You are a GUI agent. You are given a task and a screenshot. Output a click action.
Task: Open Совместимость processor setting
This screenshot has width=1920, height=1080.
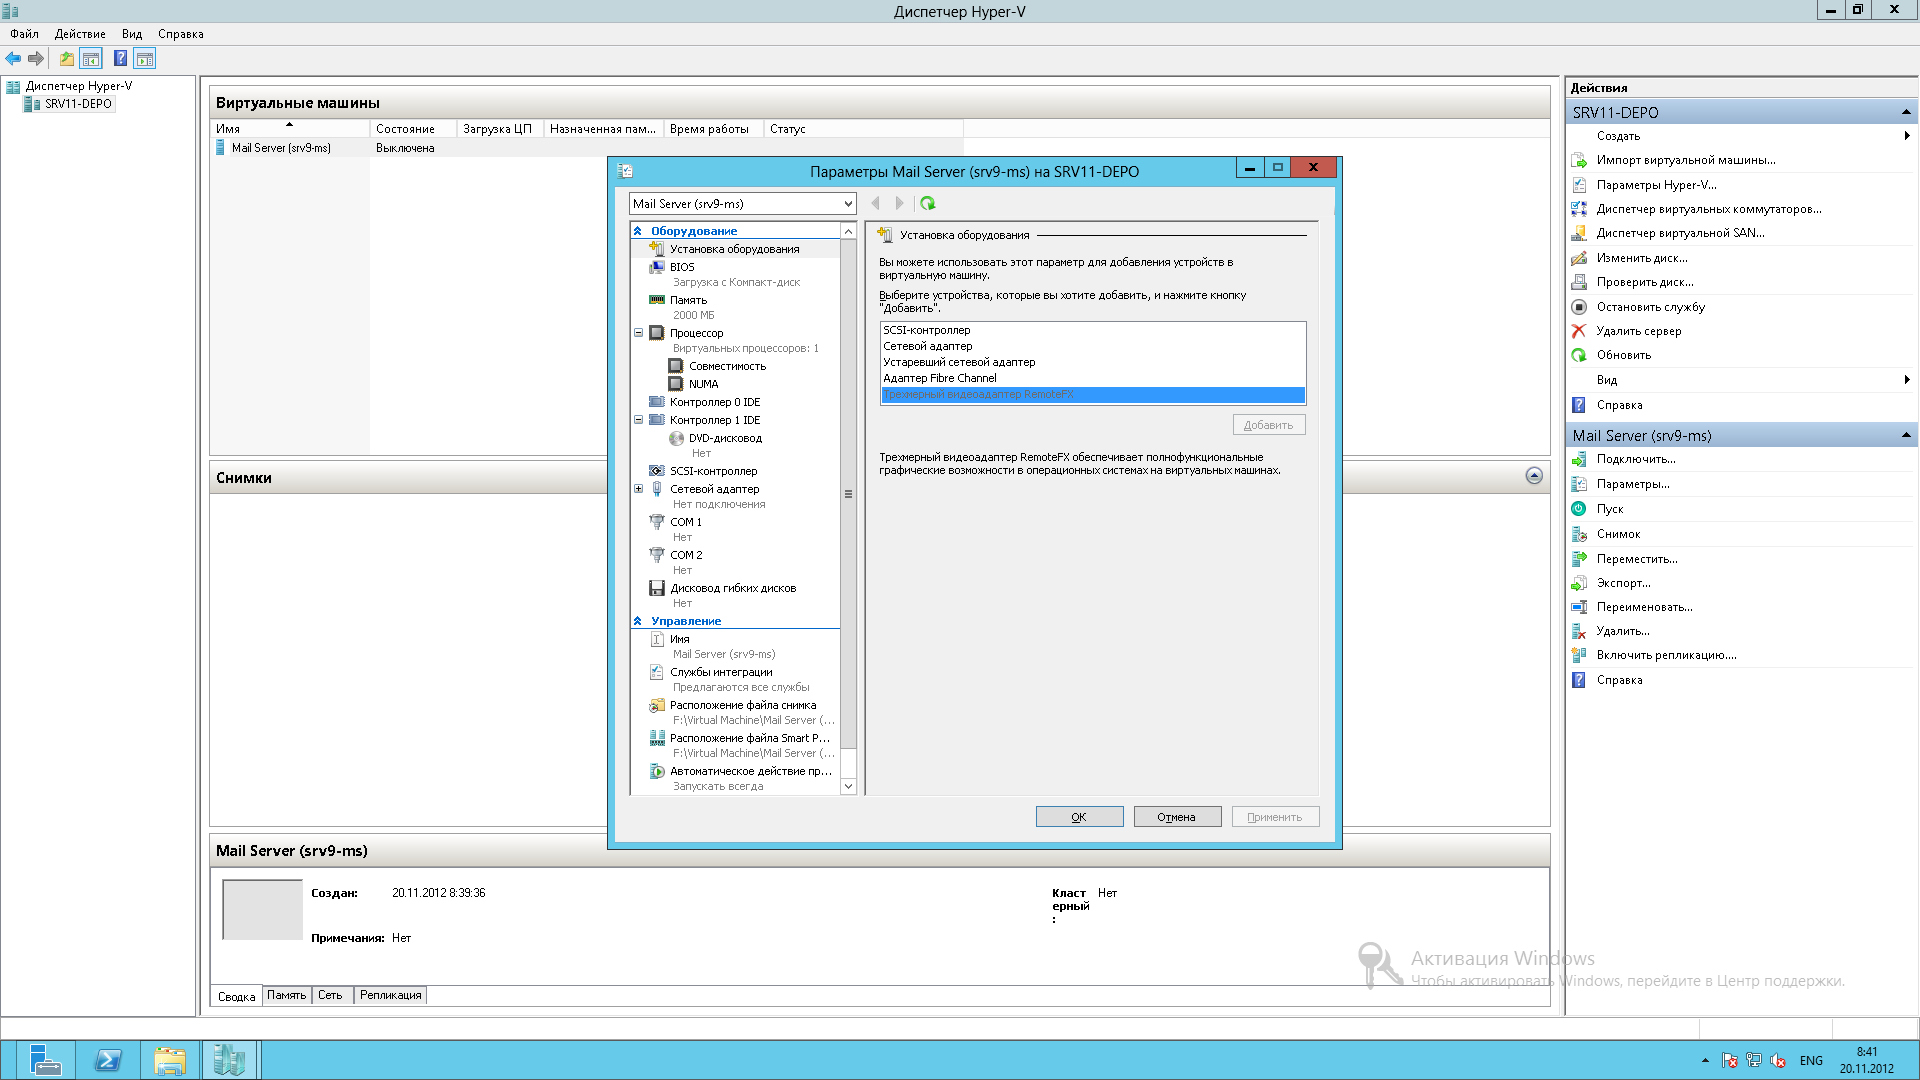[x=727, y=366]
